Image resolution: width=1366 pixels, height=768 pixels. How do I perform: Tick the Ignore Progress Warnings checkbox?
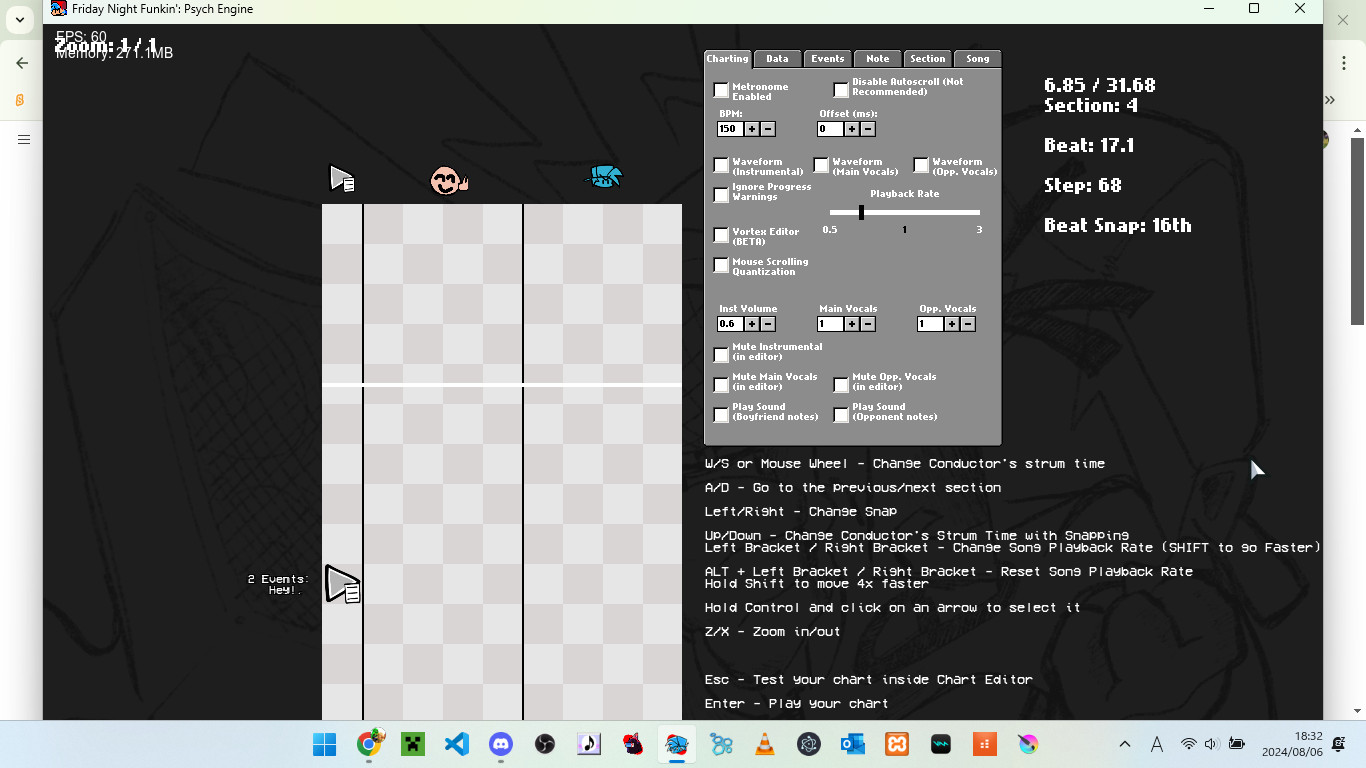[x=721, y=195]
